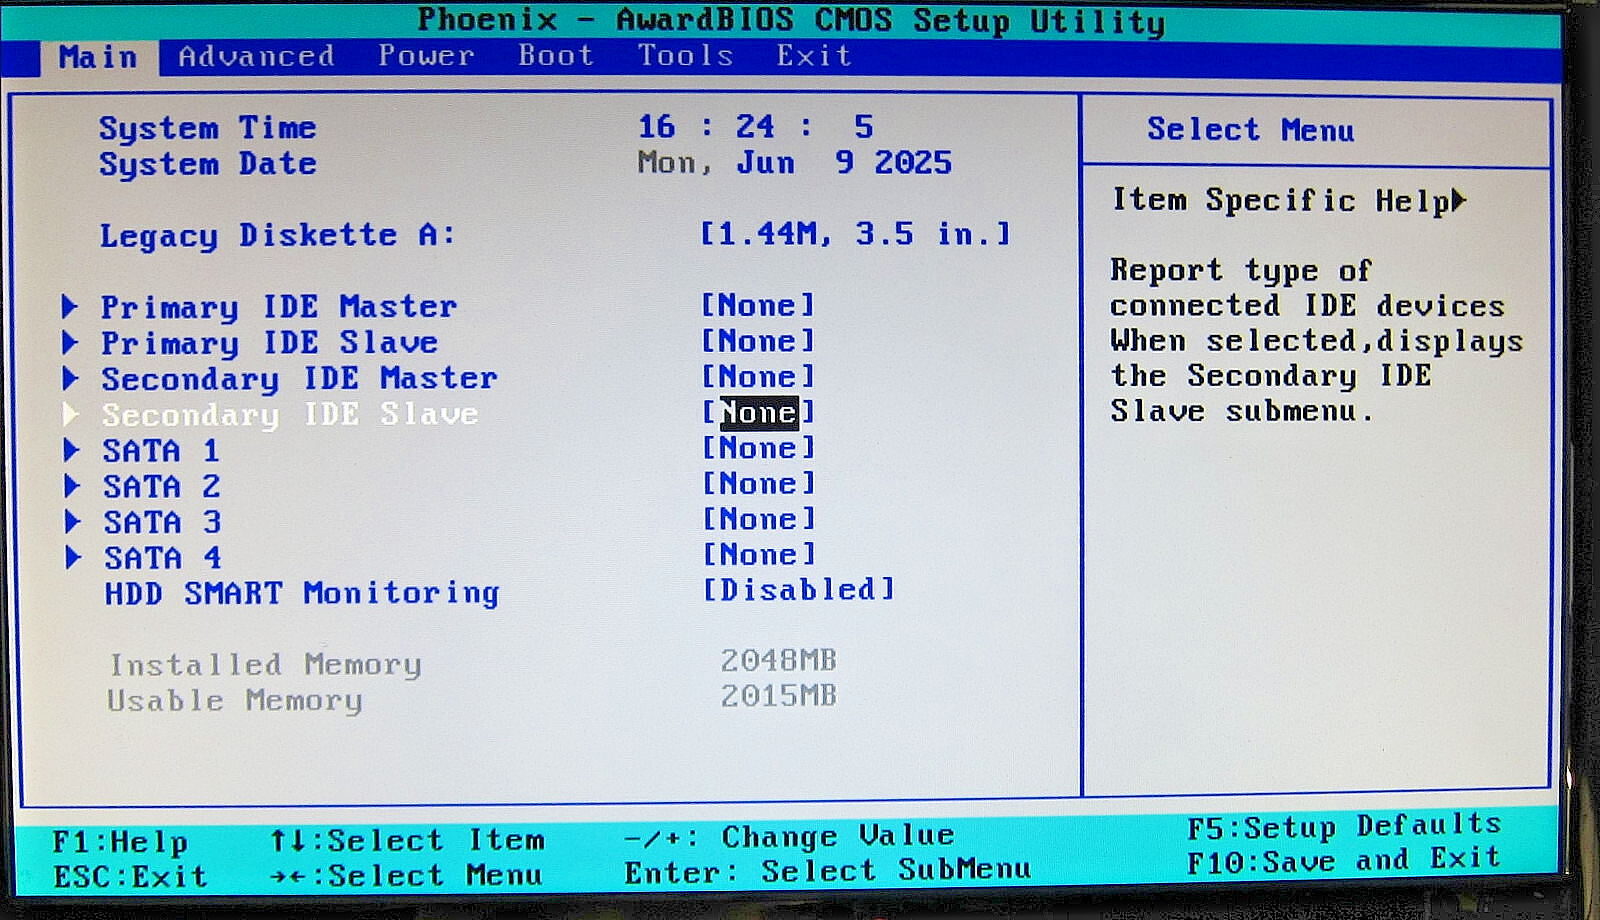Go to the Boot tab
The image size is (1600, 920).
click(x=556, y=56)
